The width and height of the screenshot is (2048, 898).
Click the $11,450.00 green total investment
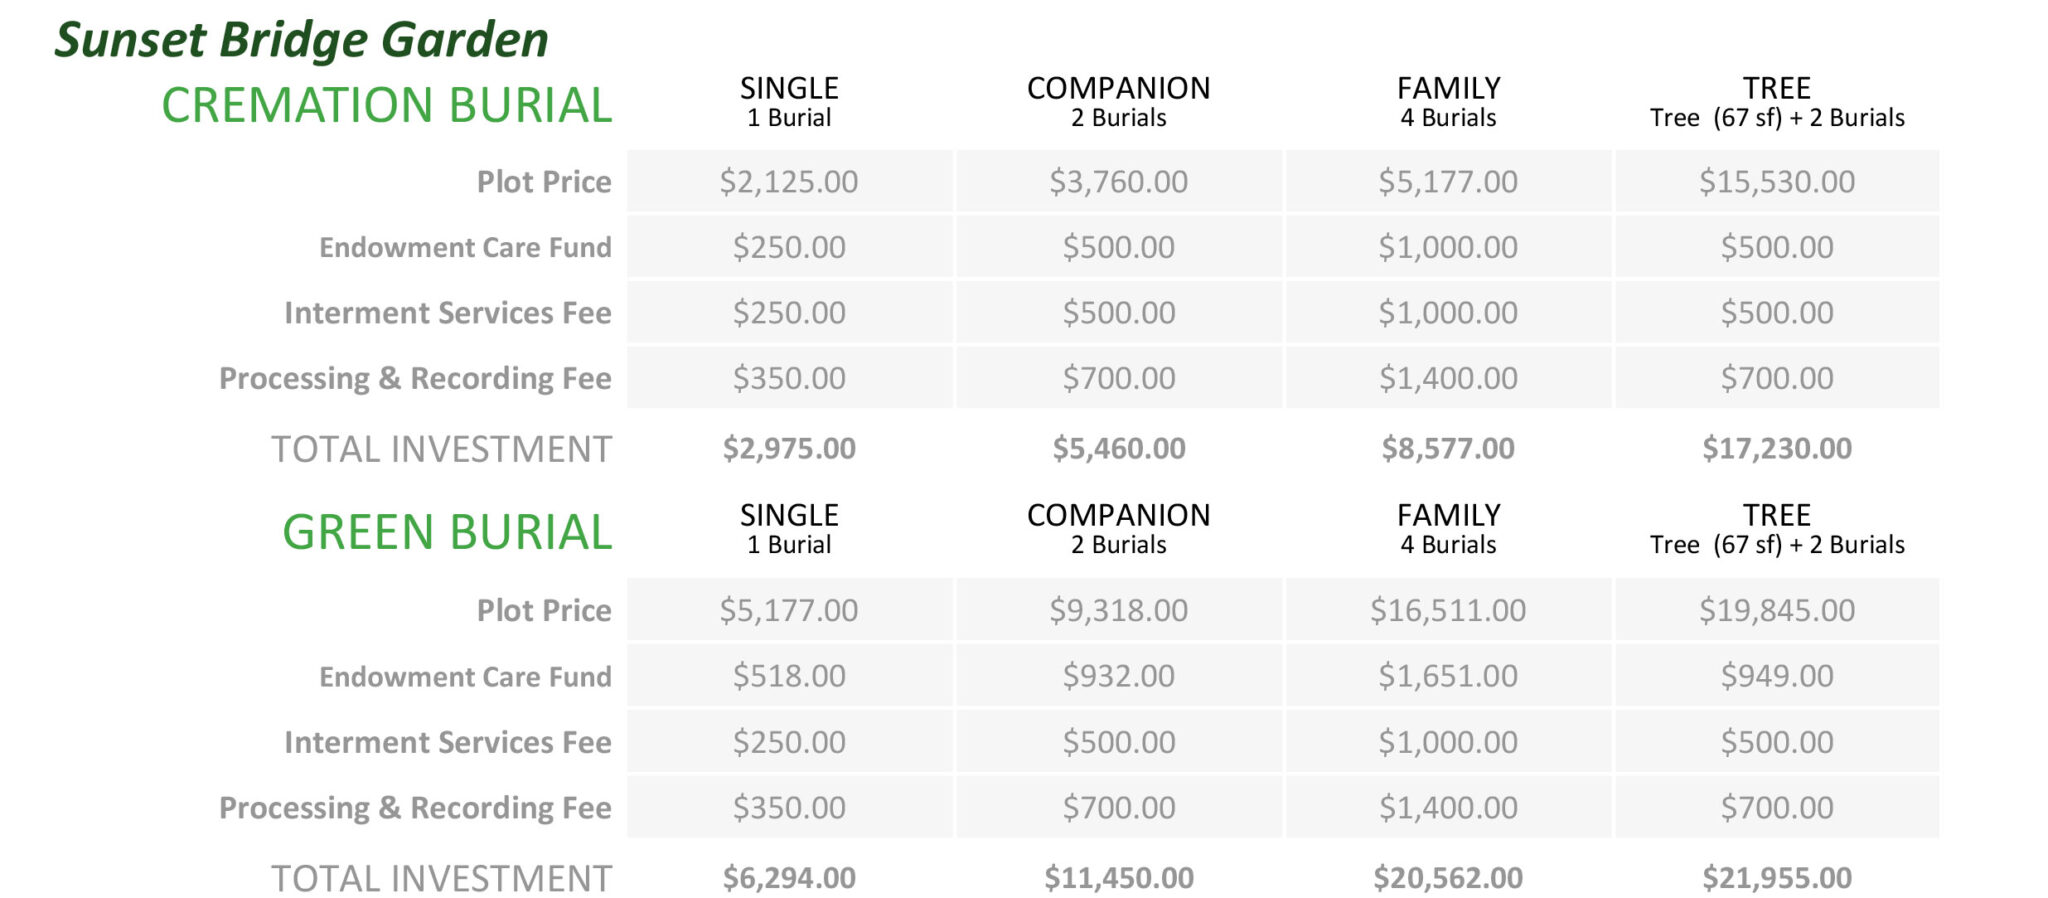(1118, 878)
